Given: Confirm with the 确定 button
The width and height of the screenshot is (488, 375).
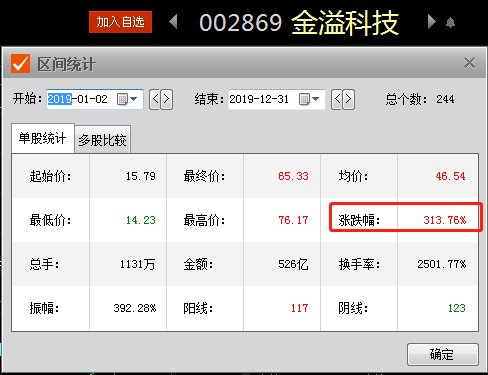Looking at the screenshot, I should 443,354.
